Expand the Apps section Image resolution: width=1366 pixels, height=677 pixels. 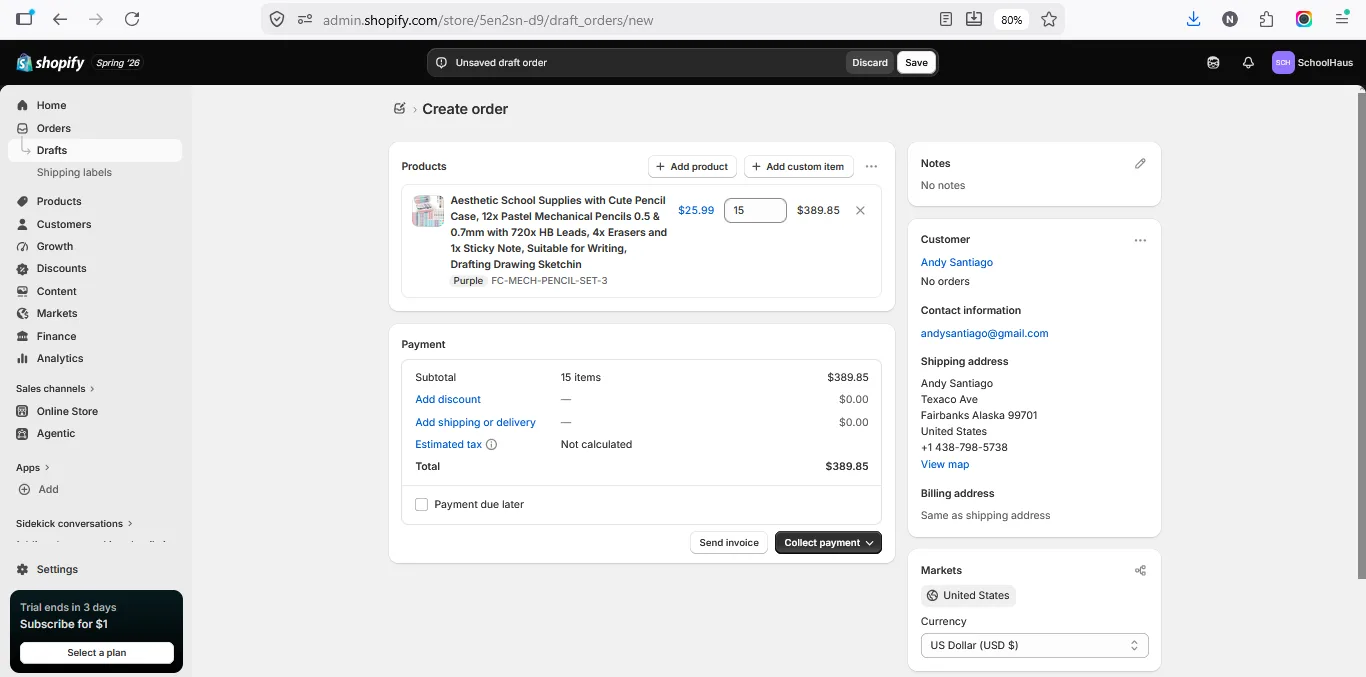[x=33, y=467]
